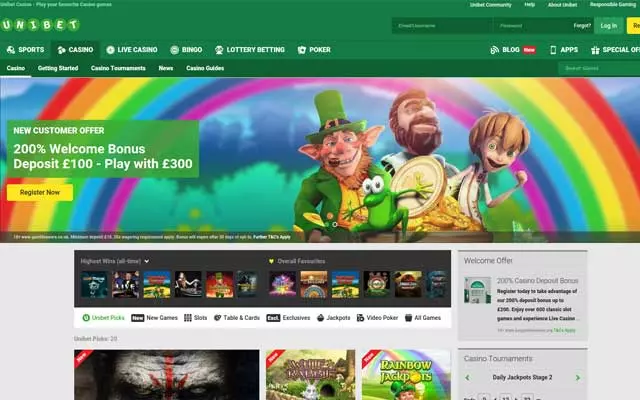Go to Live Casino

(x=131, y=49)
